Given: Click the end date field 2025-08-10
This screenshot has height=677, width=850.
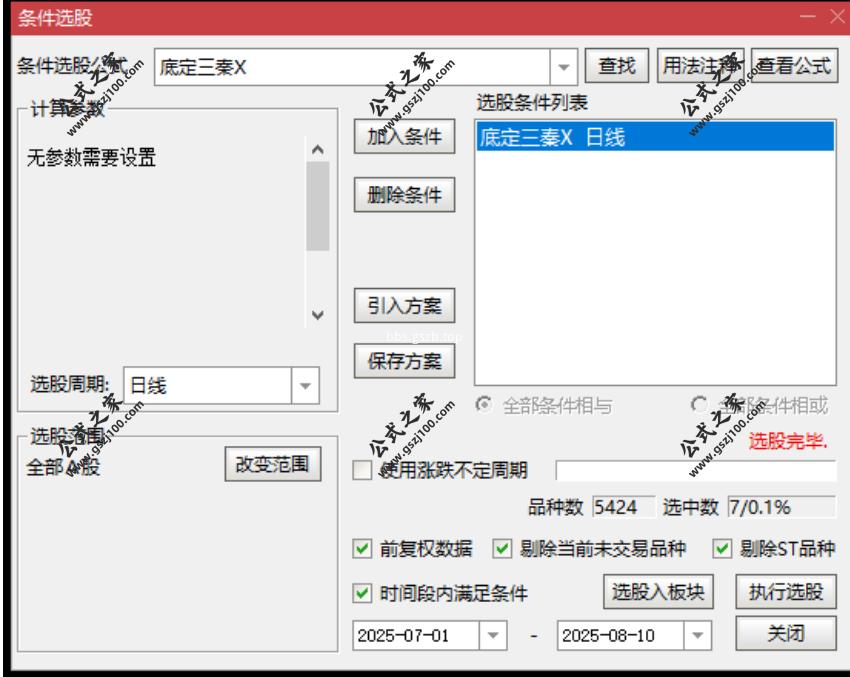Looking at the screenshot, I should click(x=621, y=635).
